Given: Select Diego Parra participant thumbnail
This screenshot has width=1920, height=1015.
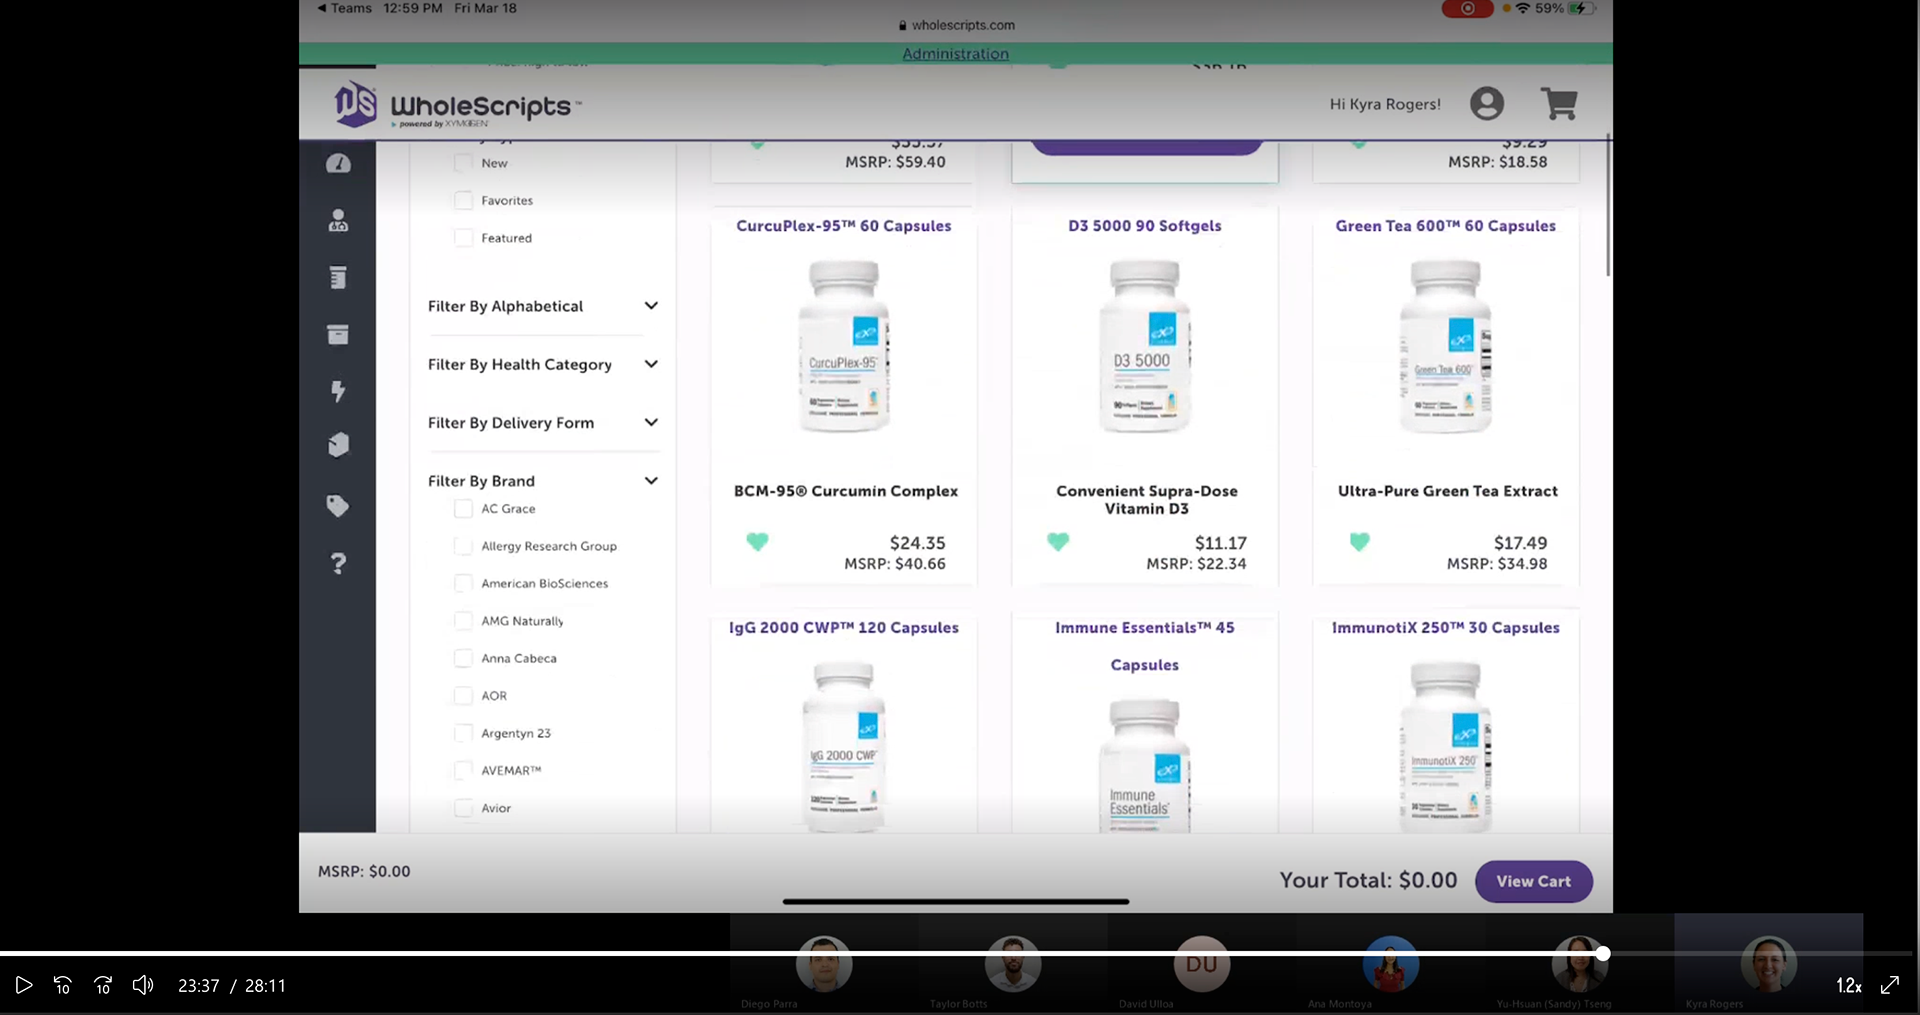Looking at the screenshot, I should pyautogui.click(x=824, y=964).
